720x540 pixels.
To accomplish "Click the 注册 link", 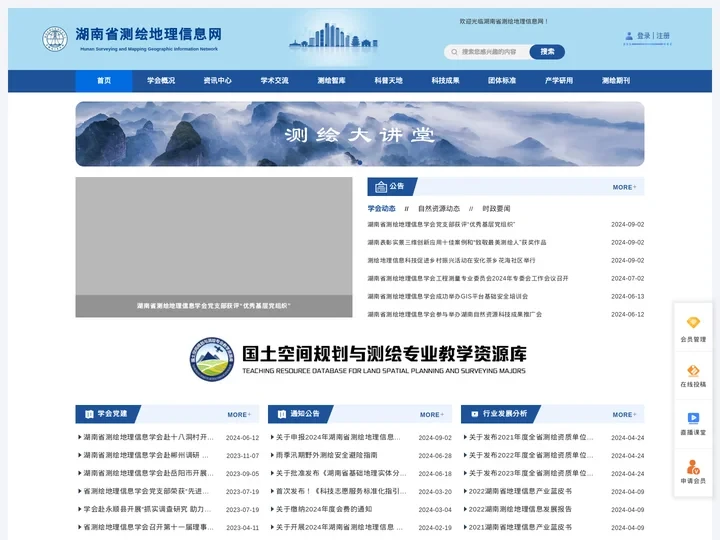I will tap(663, 36).
